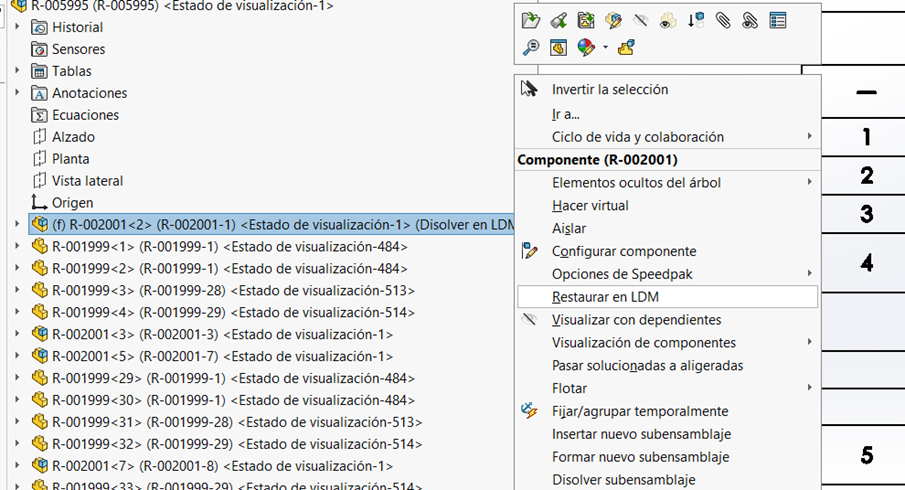Select the R-005995 top-level assembly row
Image resolution: width=905 pixels, height=490 pixels.
pos(173,6)
